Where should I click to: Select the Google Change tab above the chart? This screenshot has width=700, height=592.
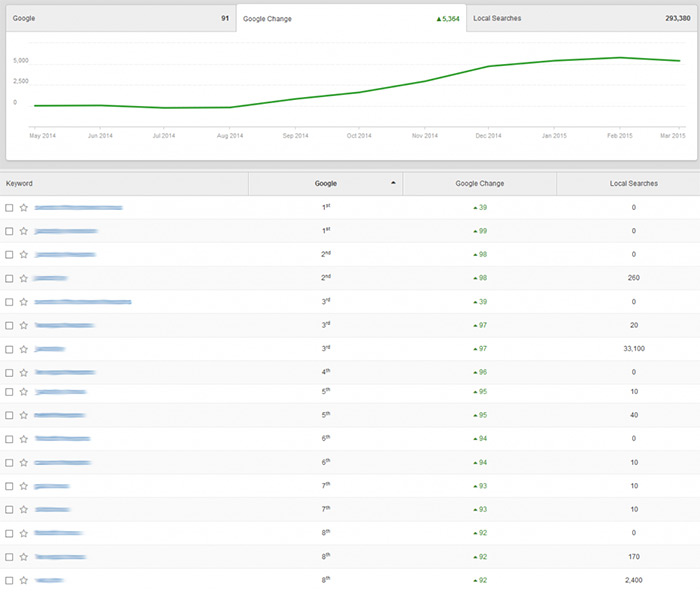(x=351, y=18)
